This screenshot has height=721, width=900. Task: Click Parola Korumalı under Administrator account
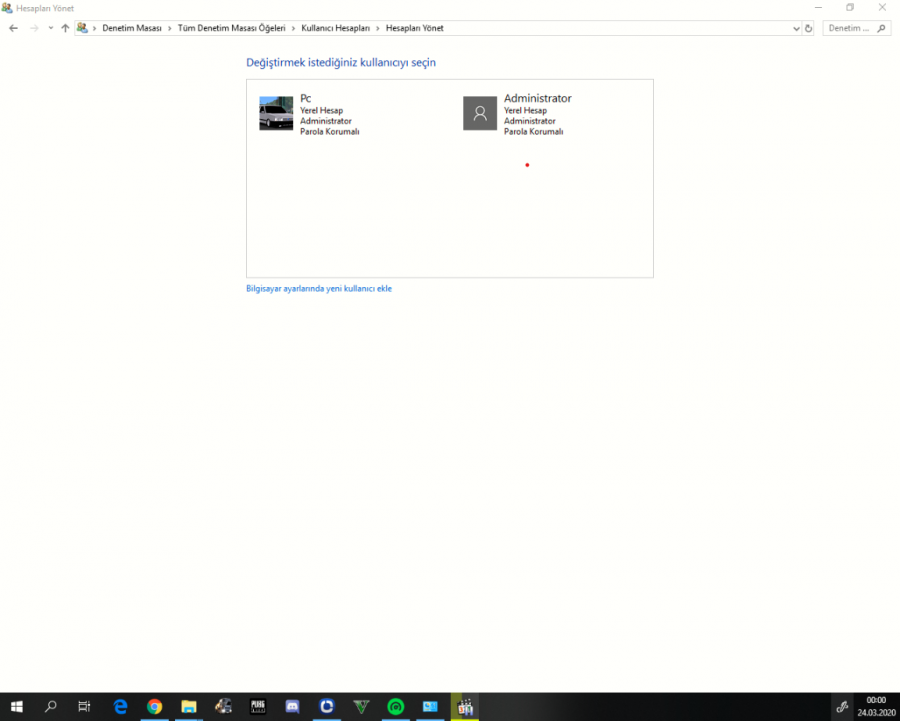click(x=533, y=132)
